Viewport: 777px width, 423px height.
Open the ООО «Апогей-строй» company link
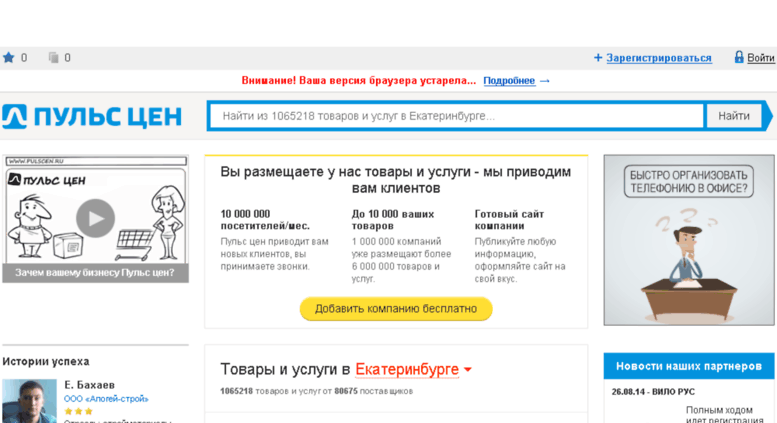(106, 399)
